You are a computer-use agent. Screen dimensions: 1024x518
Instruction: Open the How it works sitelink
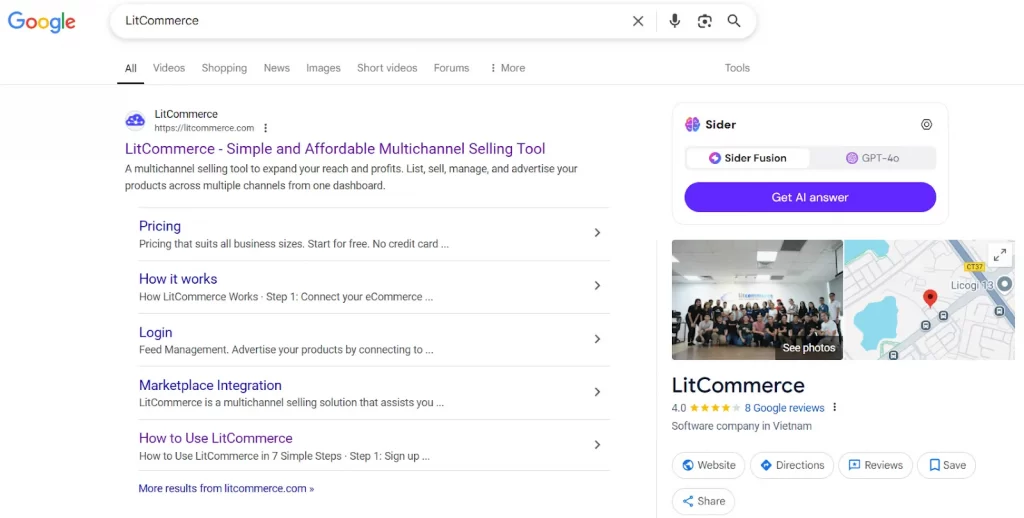(x=178, y=279)
